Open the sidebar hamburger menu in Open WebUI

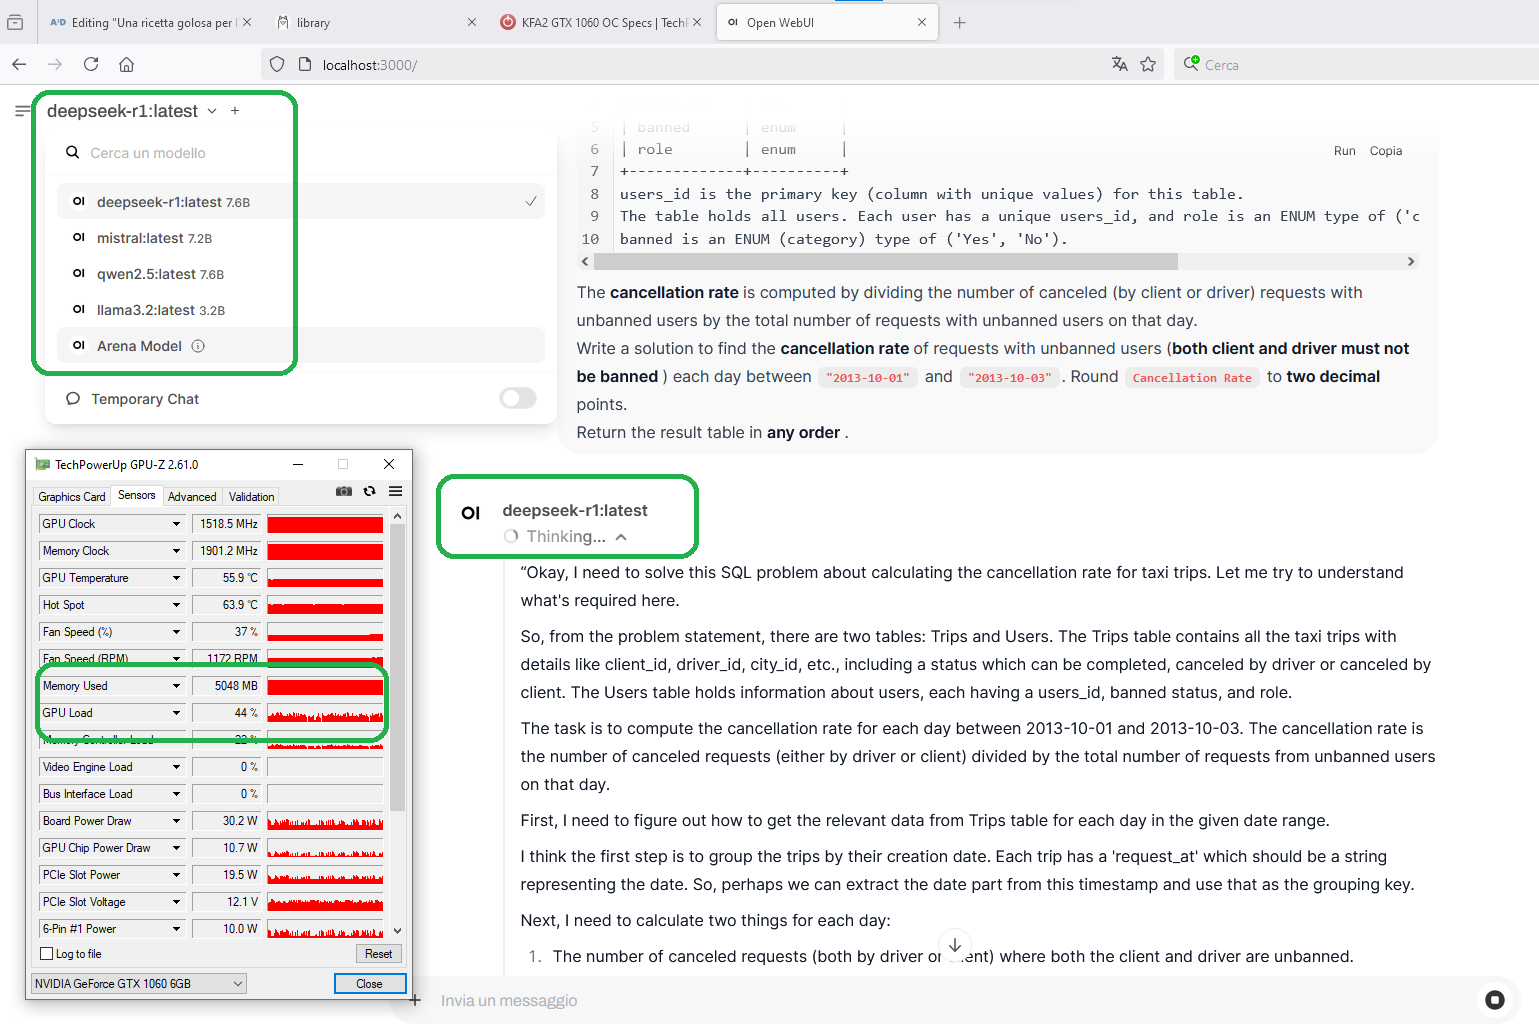click(22, 111)
